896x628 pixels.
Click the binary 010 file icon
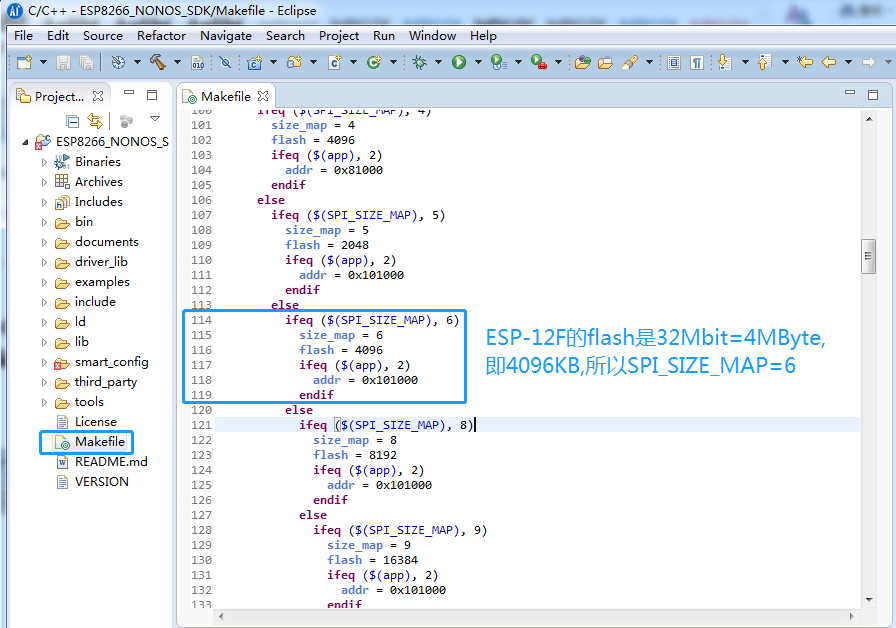pyautogui.click(x=197, y=62)
